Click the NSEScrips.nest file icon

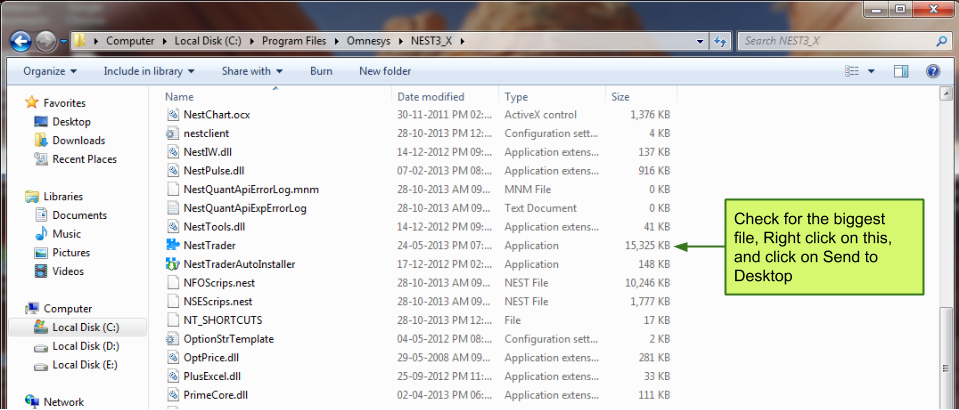(x=172, y=302)
